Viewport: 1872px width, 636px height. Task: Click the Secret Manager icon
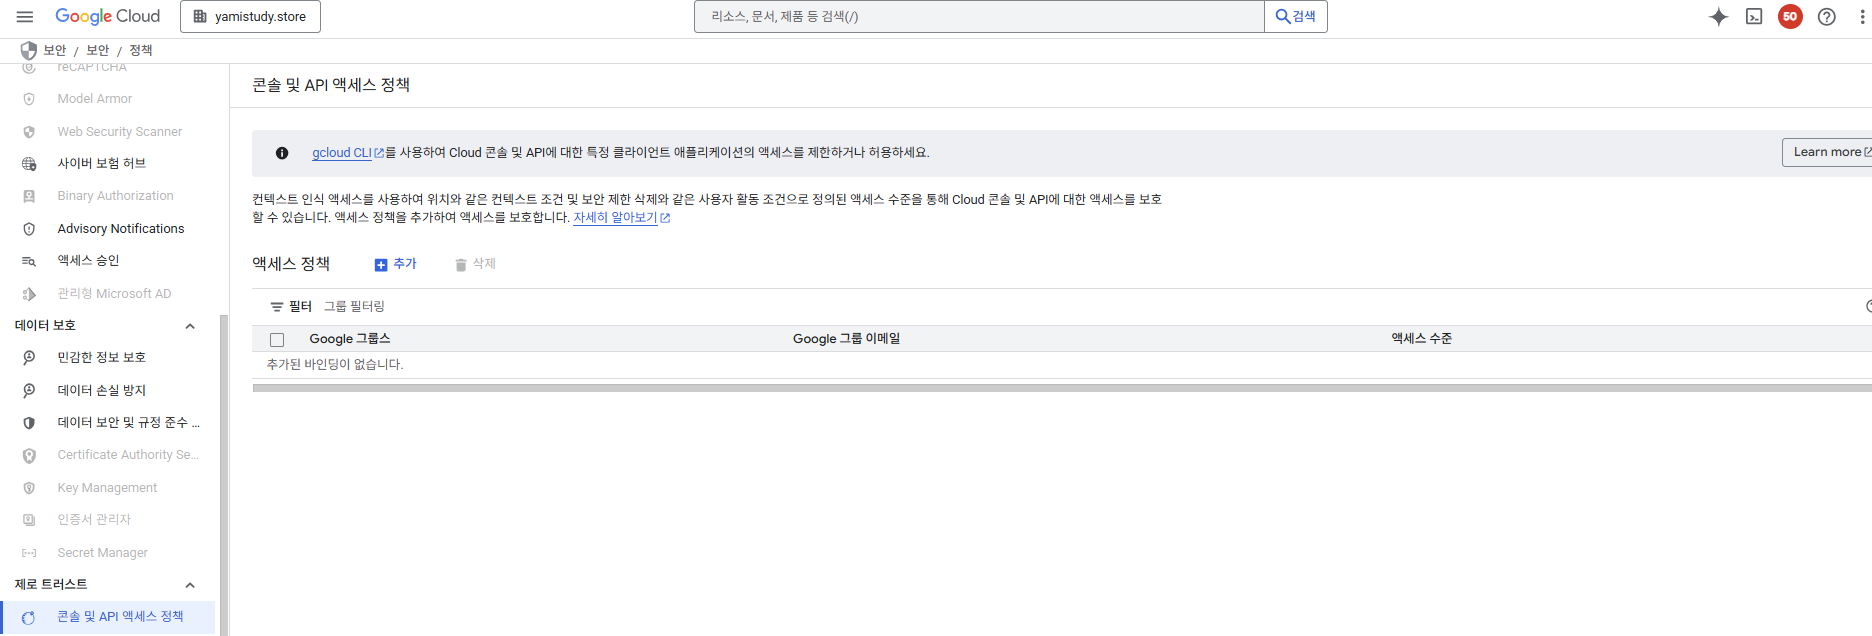29,553
